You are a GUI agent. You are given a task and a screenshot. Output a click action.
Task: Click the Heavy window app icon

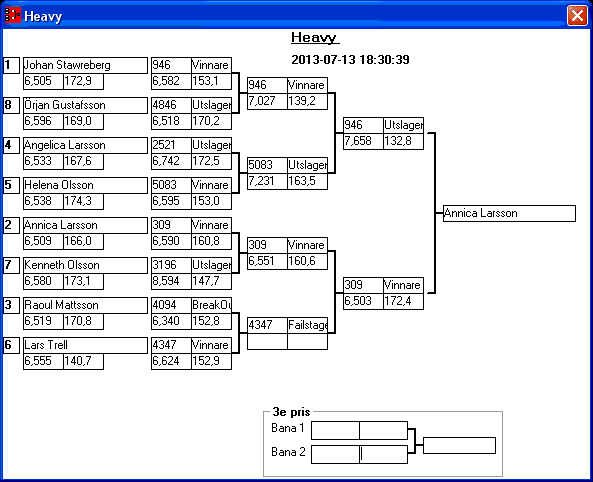pos(12,16)
